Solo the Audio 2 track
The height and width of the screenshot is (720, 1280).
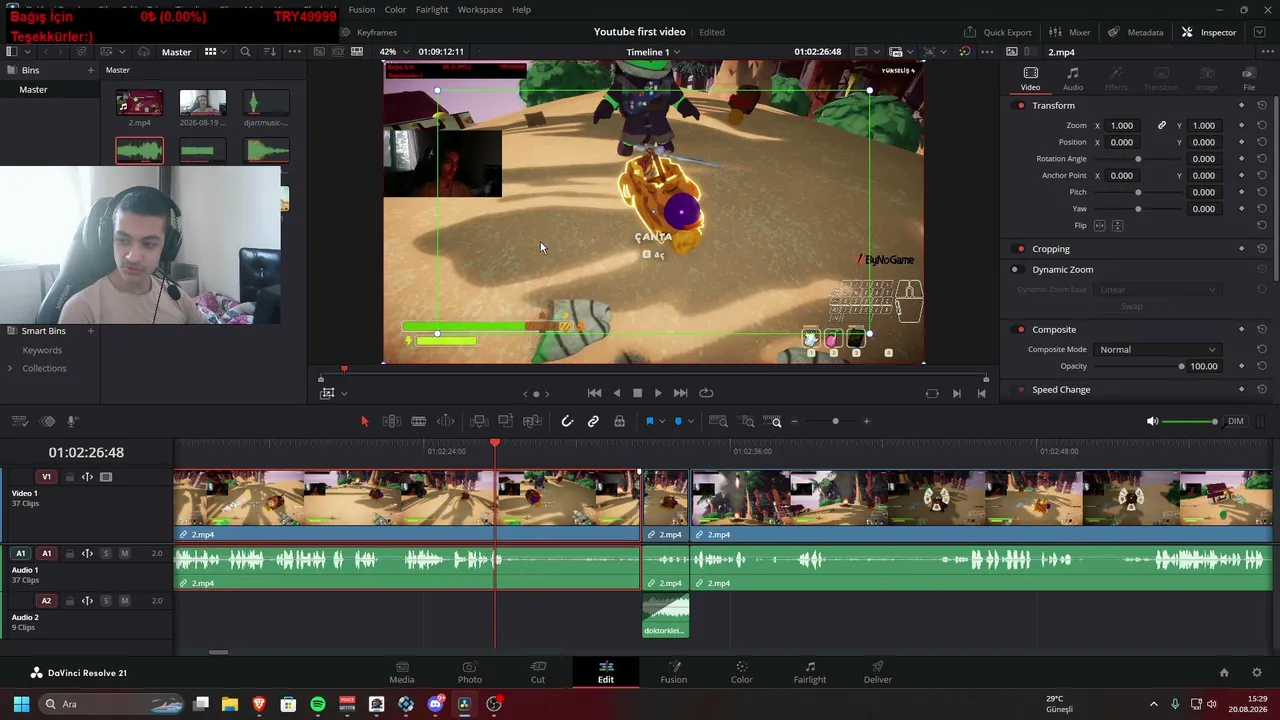pos(106,601)
